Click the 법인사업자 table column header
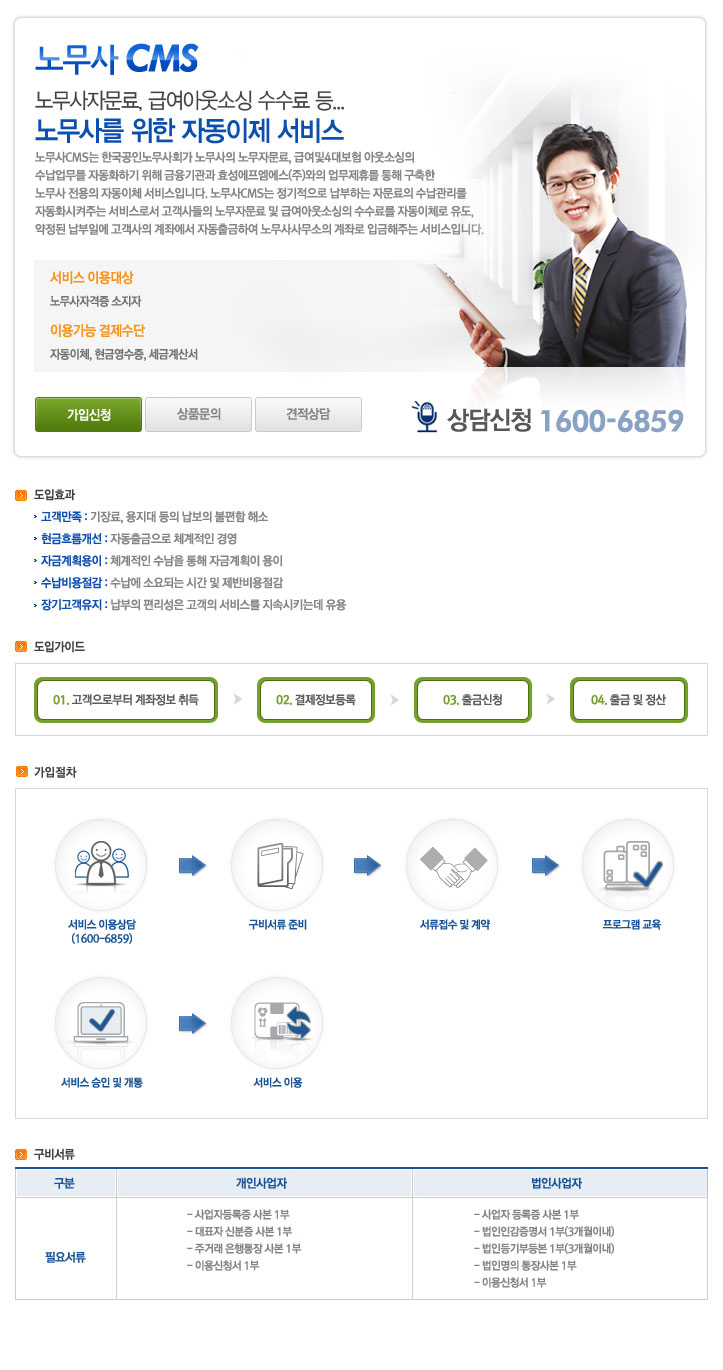 tap(559, 1183)
